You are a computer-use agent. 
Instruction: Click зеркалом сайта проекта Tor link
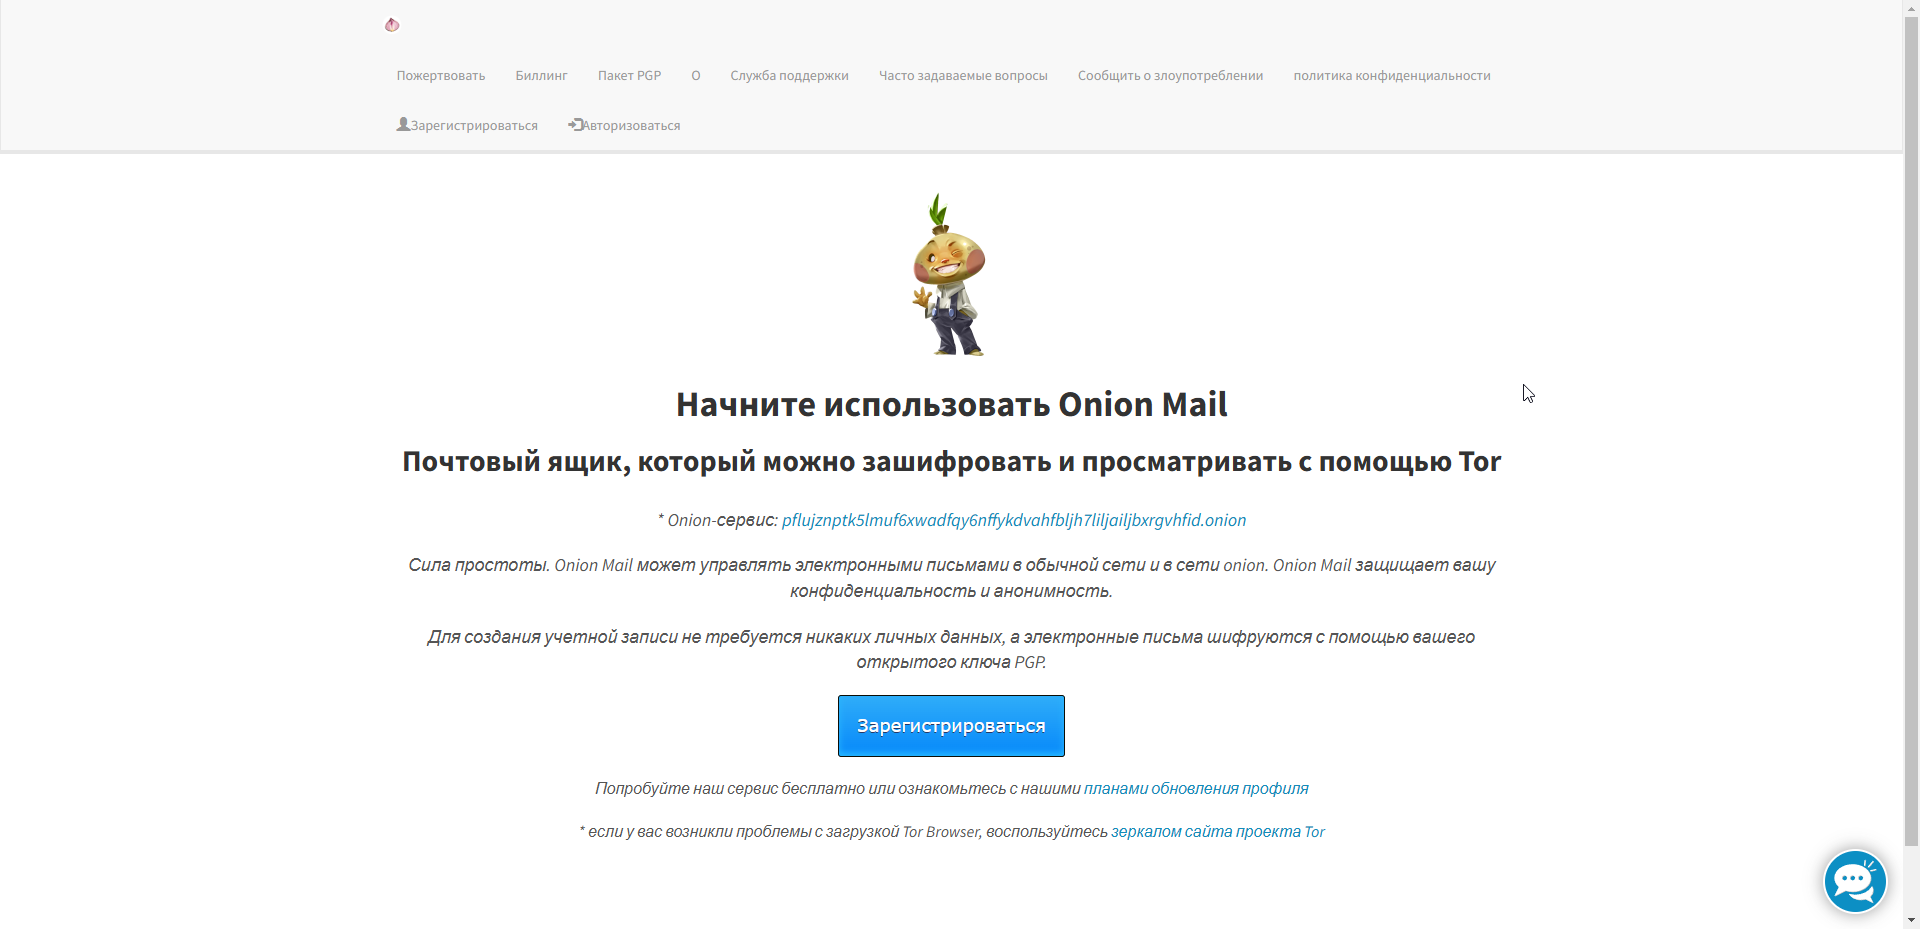(1216, 831)
